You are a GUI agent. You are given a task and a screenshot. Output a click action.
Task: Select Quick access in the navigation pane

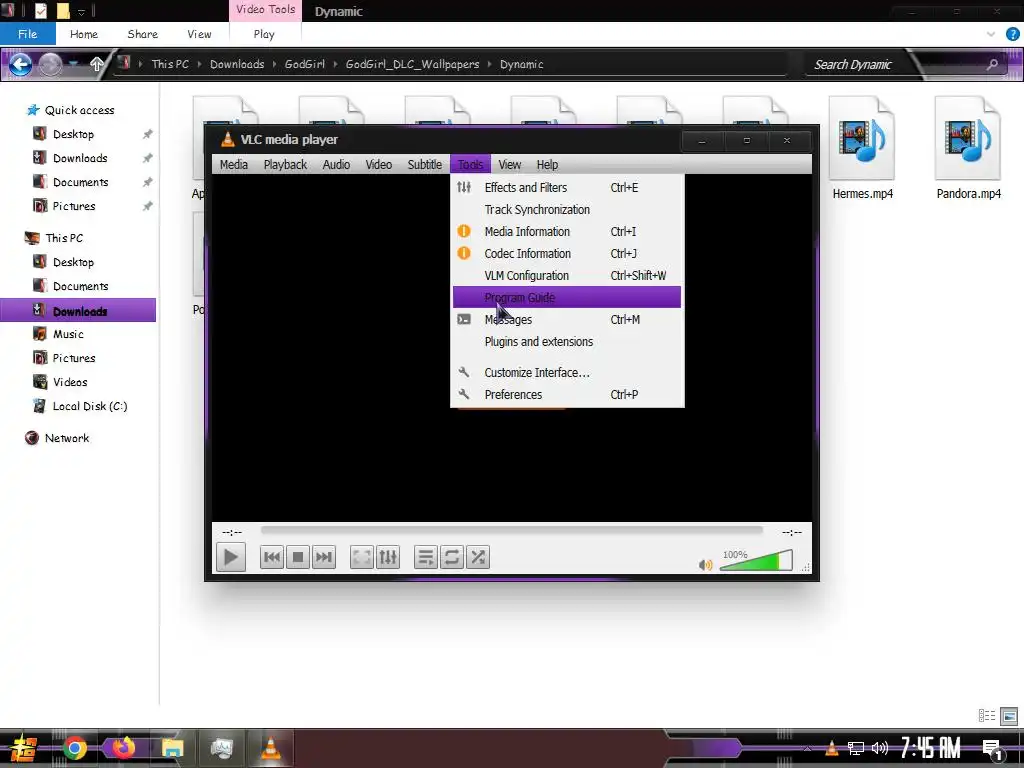80,110
